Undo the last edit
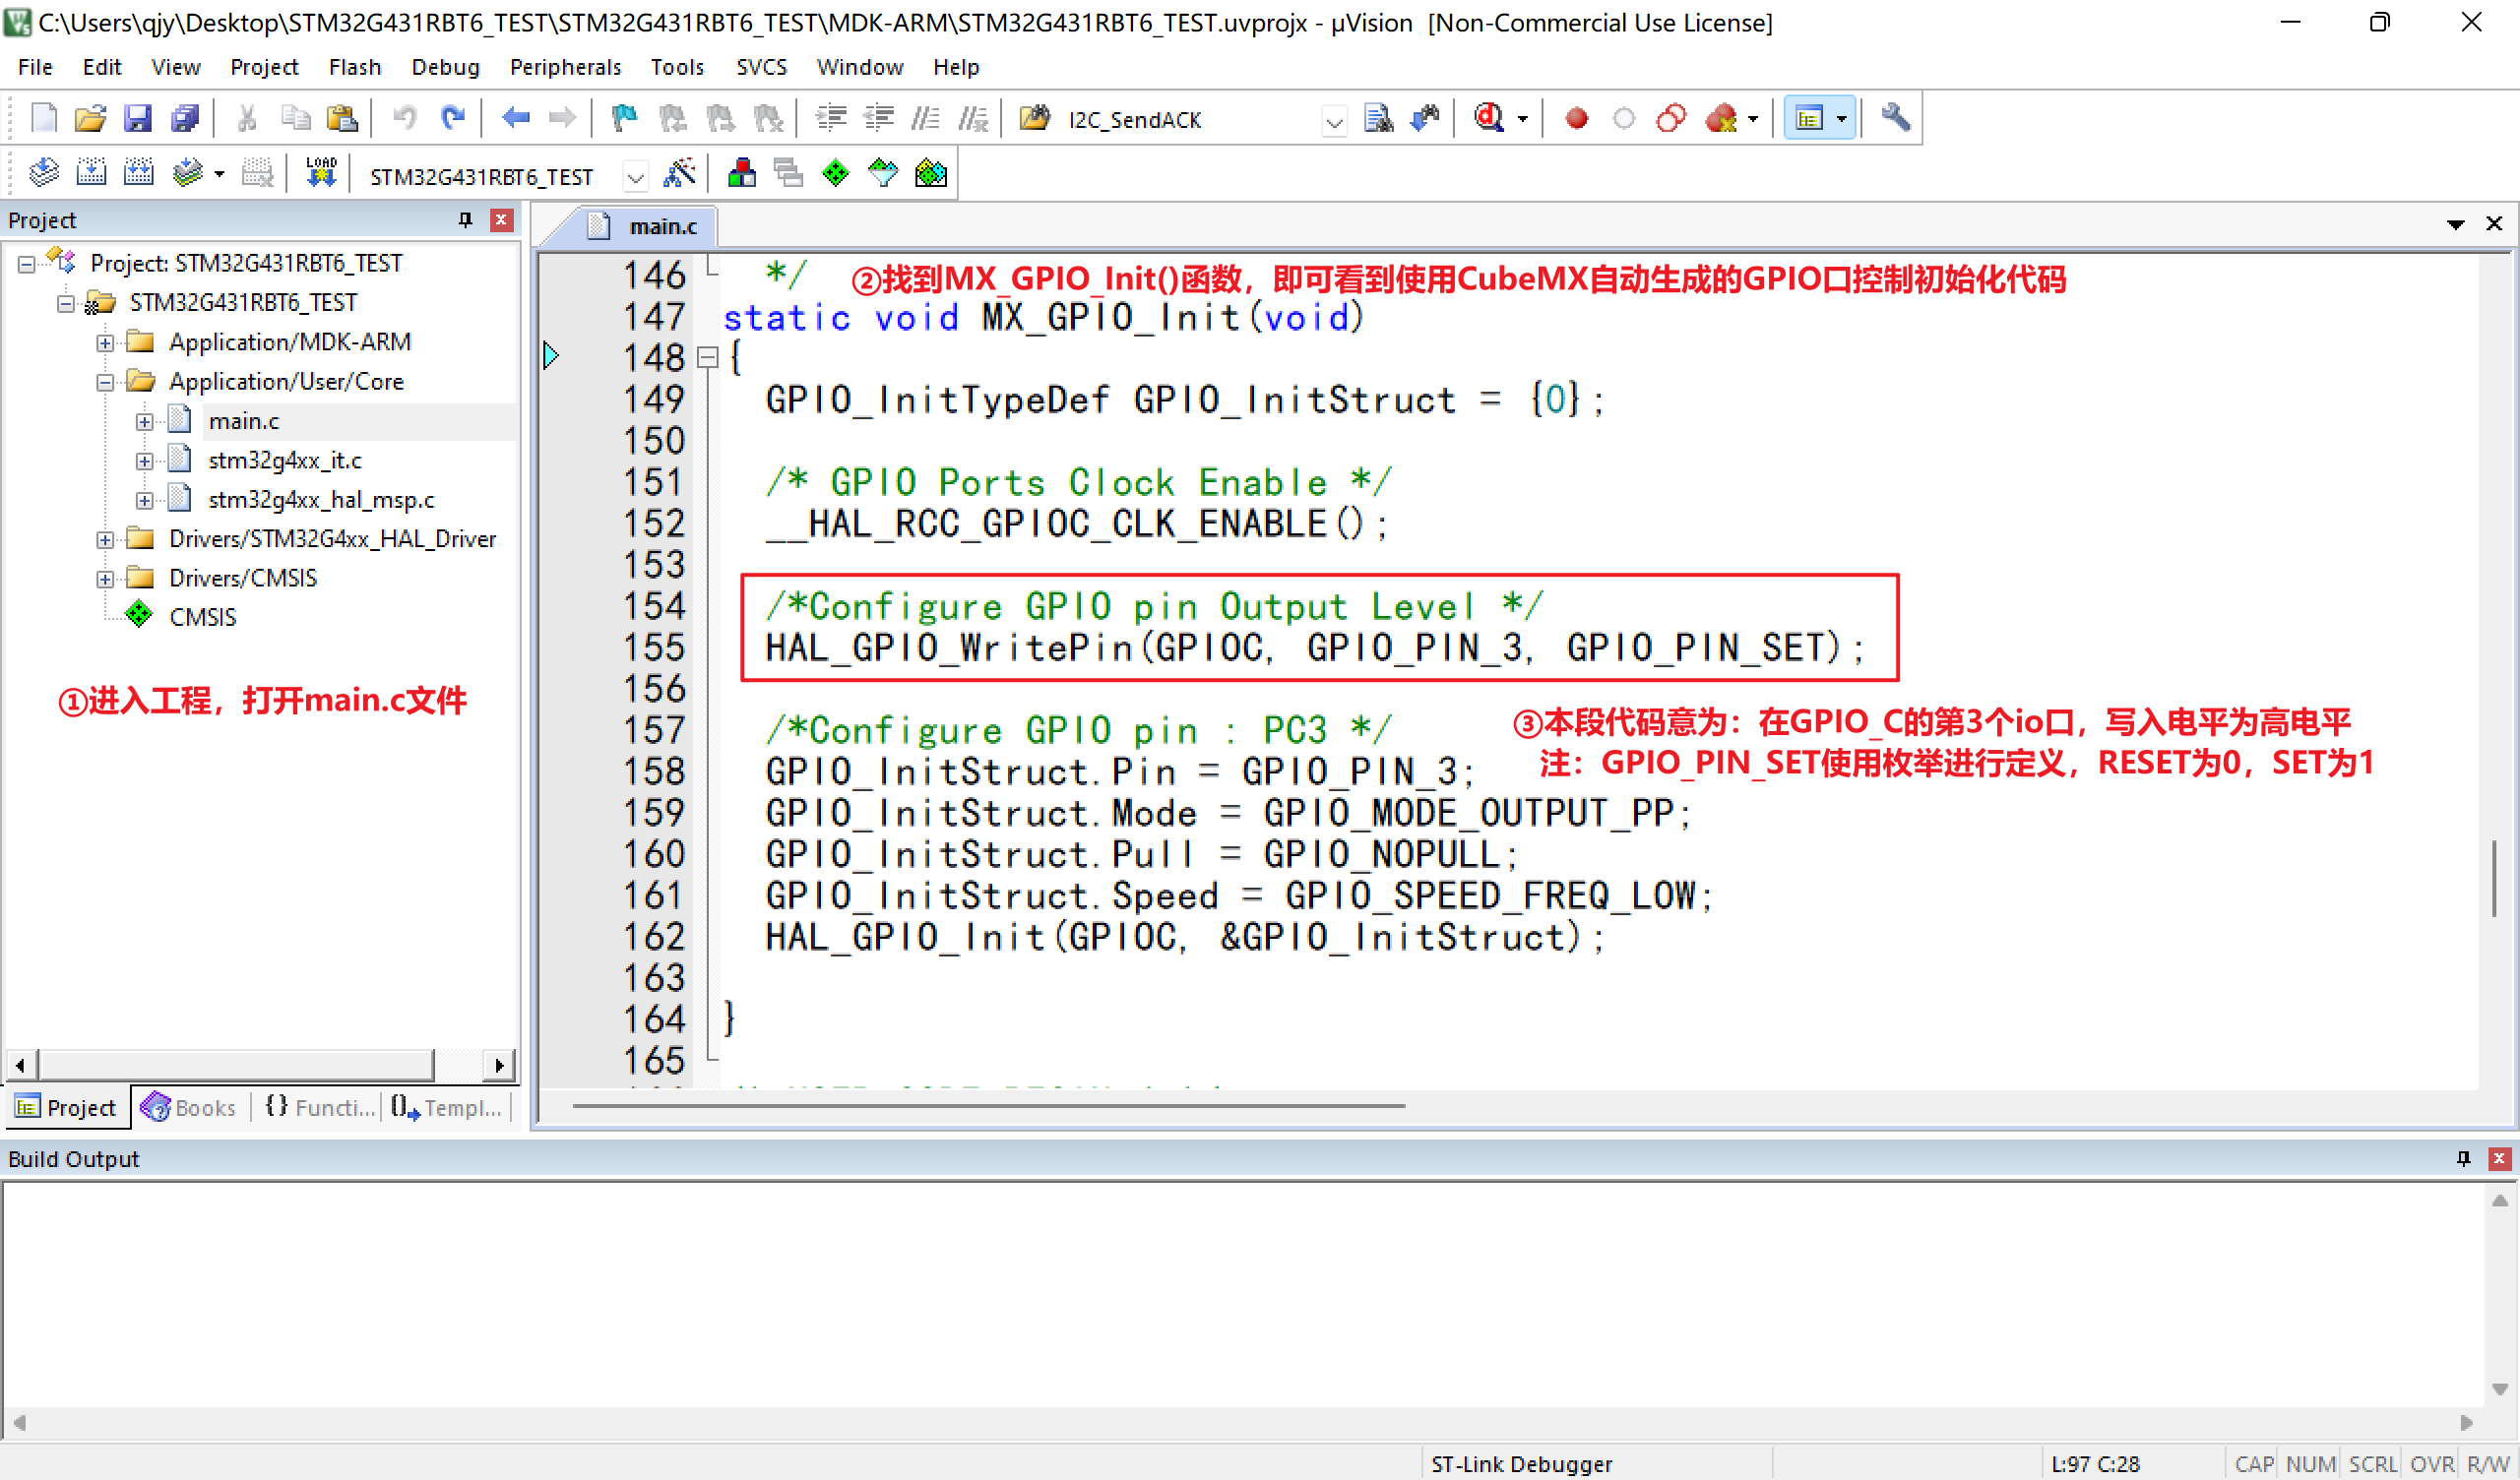 tap(404, 118)
